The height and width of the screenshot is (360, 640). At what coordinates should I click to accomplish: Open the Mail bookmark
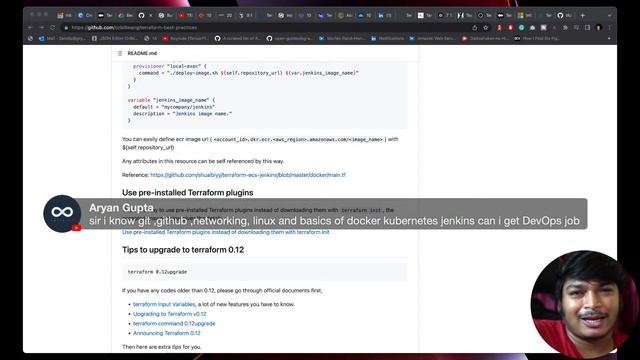point(62,38)
